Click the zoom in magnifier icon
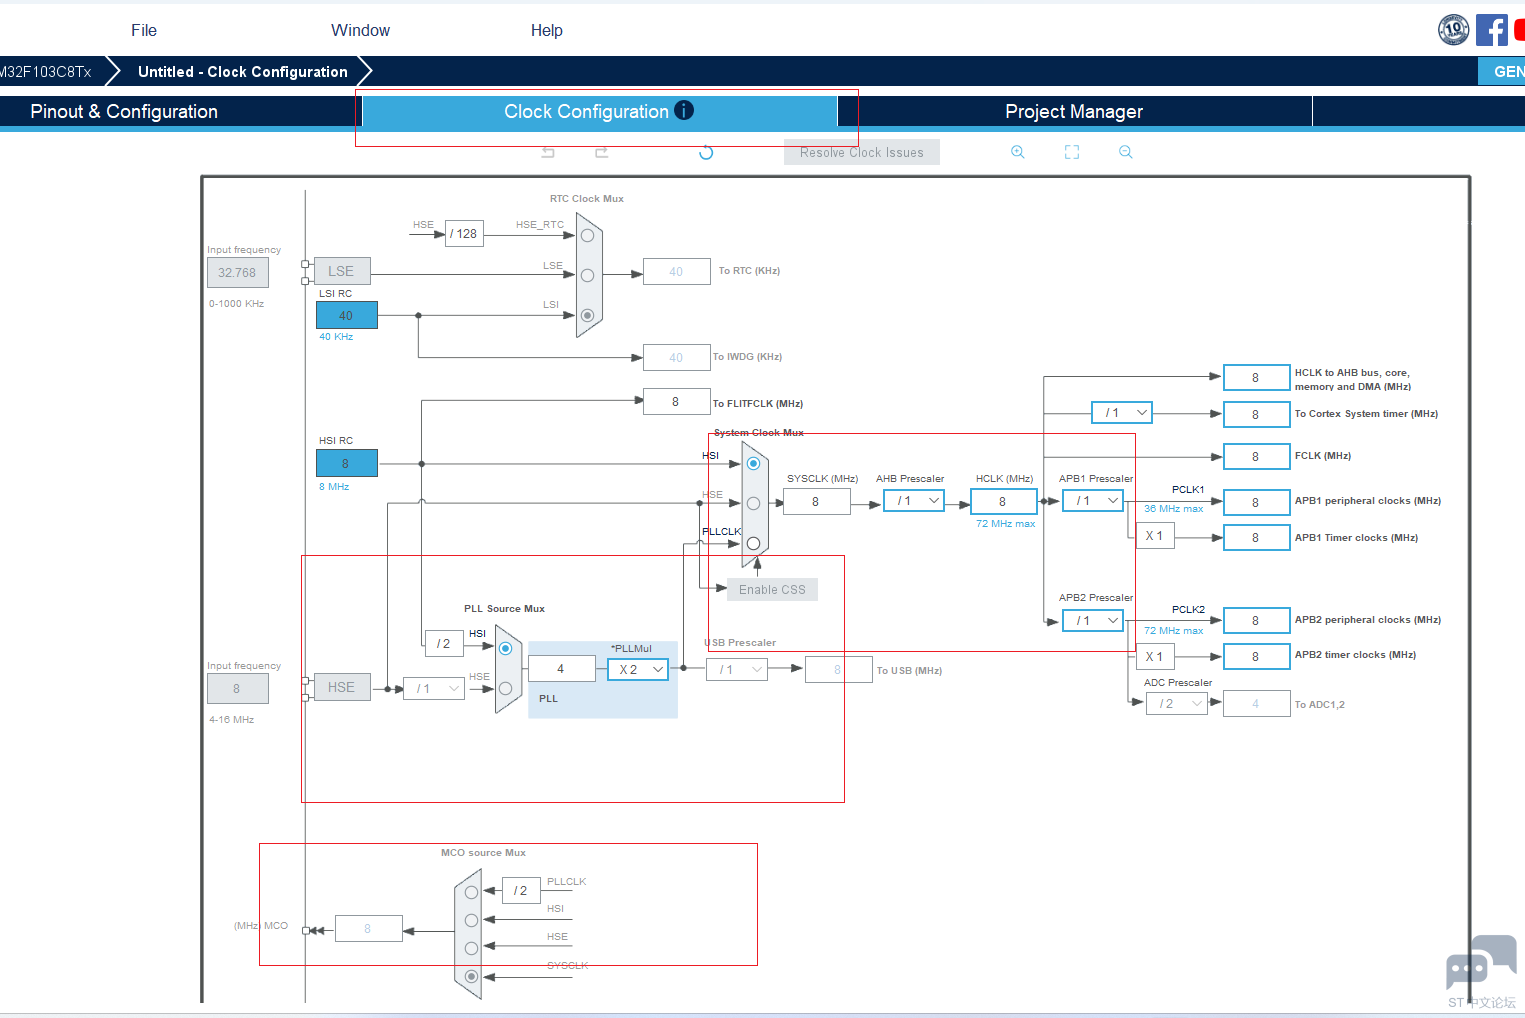The height and width of the screenshot is (1018, 1525). [1017, 151]
